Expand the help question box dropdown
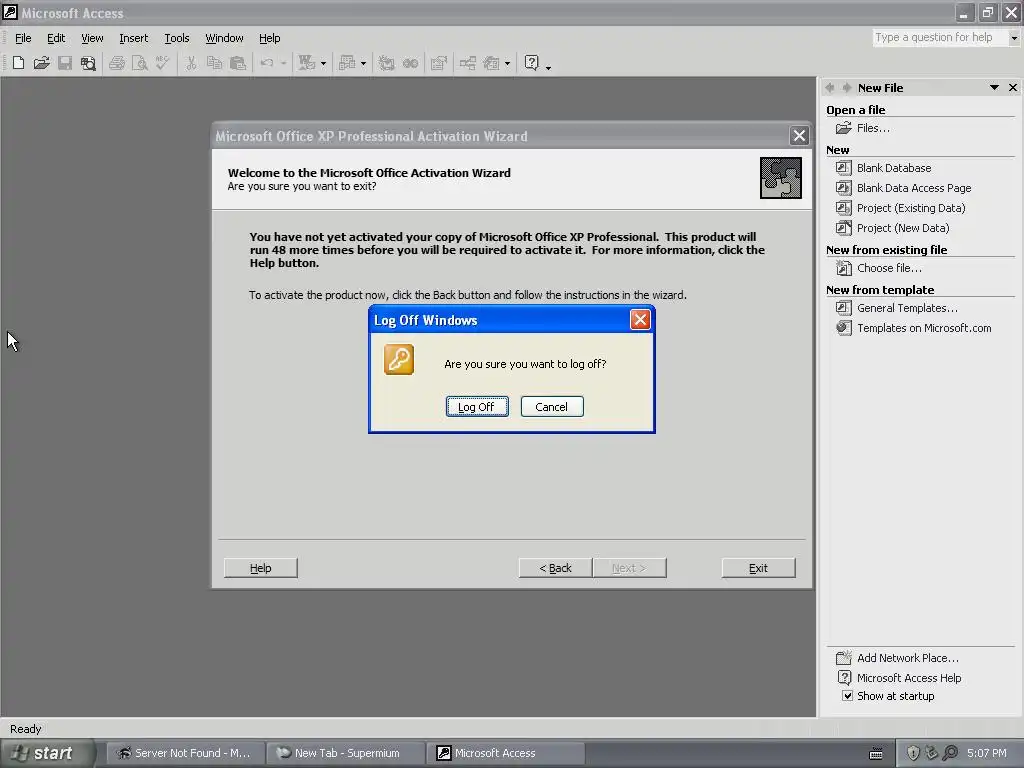The image size is (1024, 768). (x=1014, y=37)
